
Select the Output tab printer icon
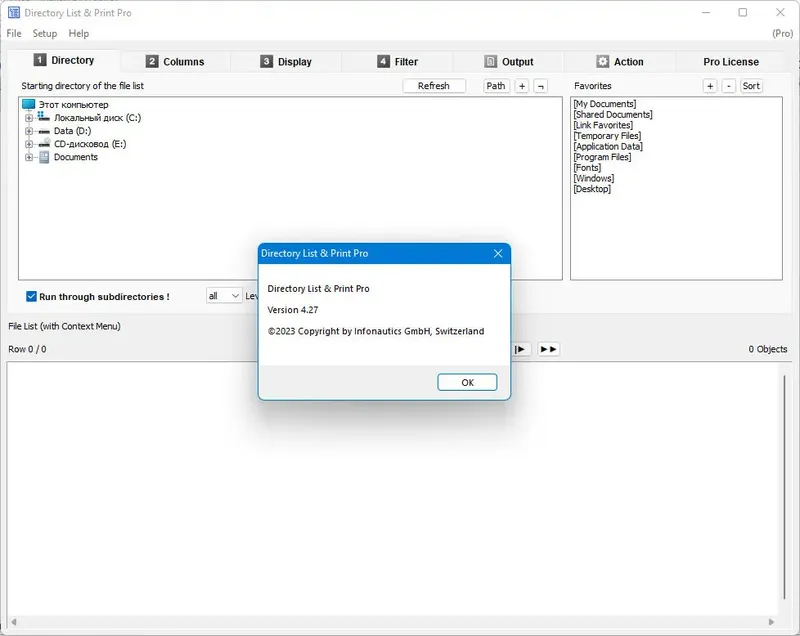pyautogui.click(x=488, y=61)
